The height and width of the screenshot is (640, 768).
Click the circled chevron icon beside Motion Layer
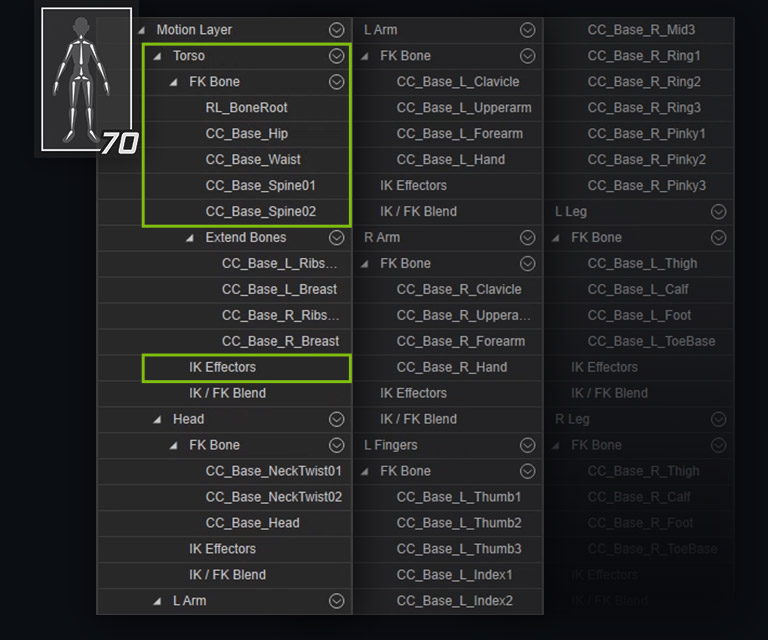click(337, 30)
